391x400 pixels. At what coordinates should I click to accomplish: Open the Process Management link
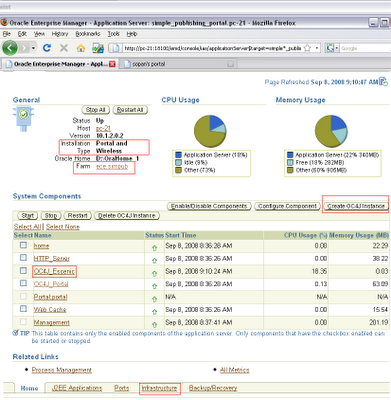tap(62, 370)
